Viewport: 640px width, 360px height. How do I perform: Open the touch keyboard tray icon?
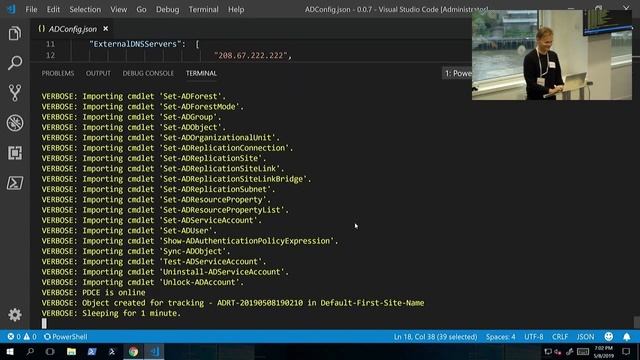[x=583, y=351]
